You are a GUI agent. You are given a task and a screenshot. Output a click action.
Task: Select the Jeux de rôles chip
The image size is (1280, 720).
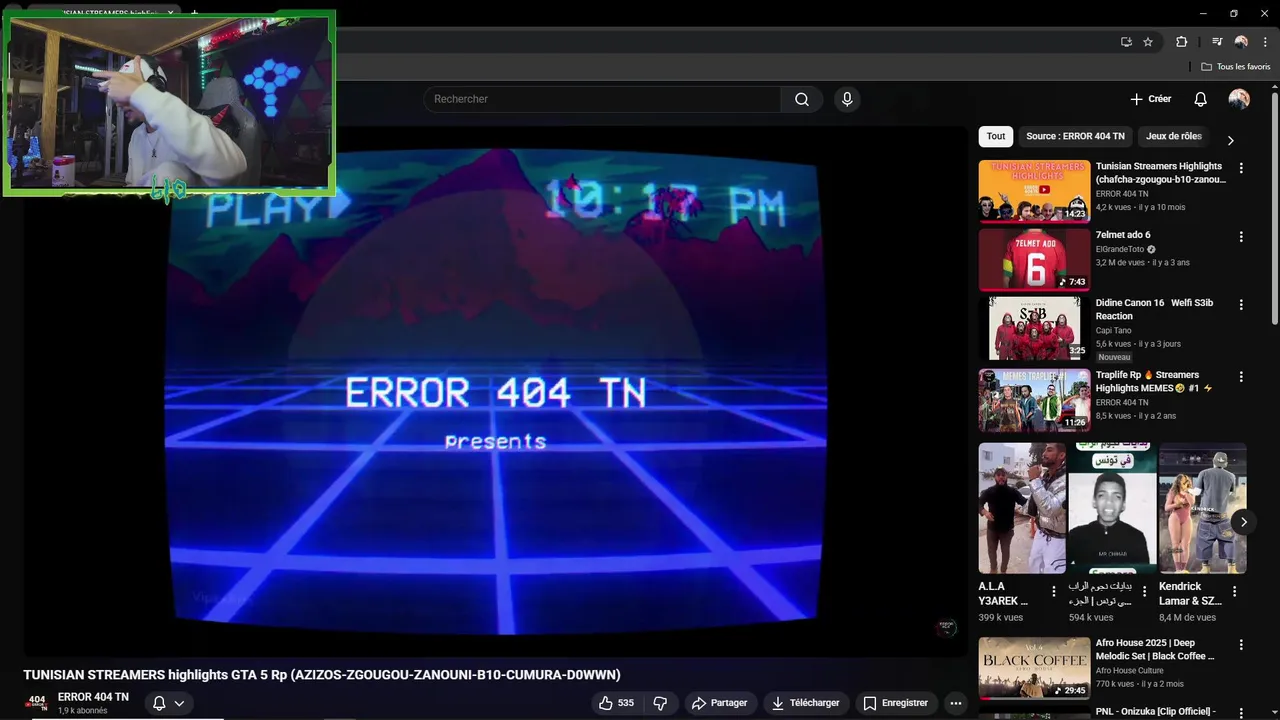pos(1174,136)
